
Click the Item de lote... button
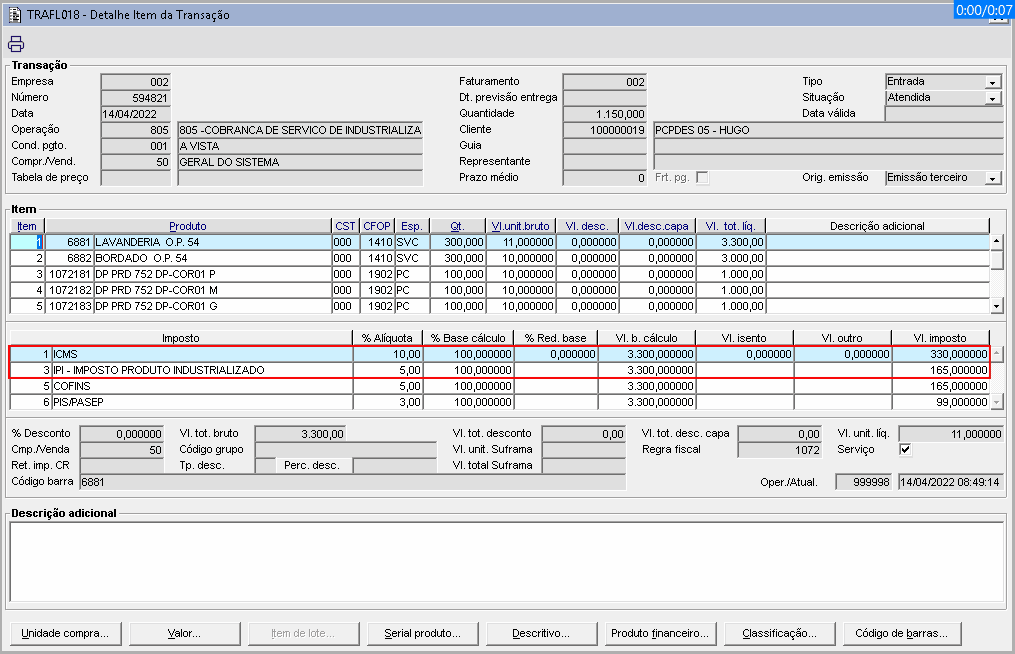click(x=304, y=633)
